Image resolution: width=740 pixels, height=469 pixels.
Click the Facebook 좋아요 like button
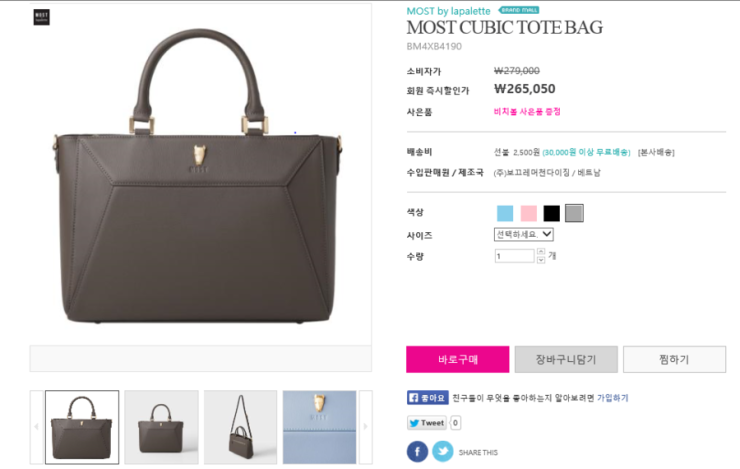pos(428,398)
